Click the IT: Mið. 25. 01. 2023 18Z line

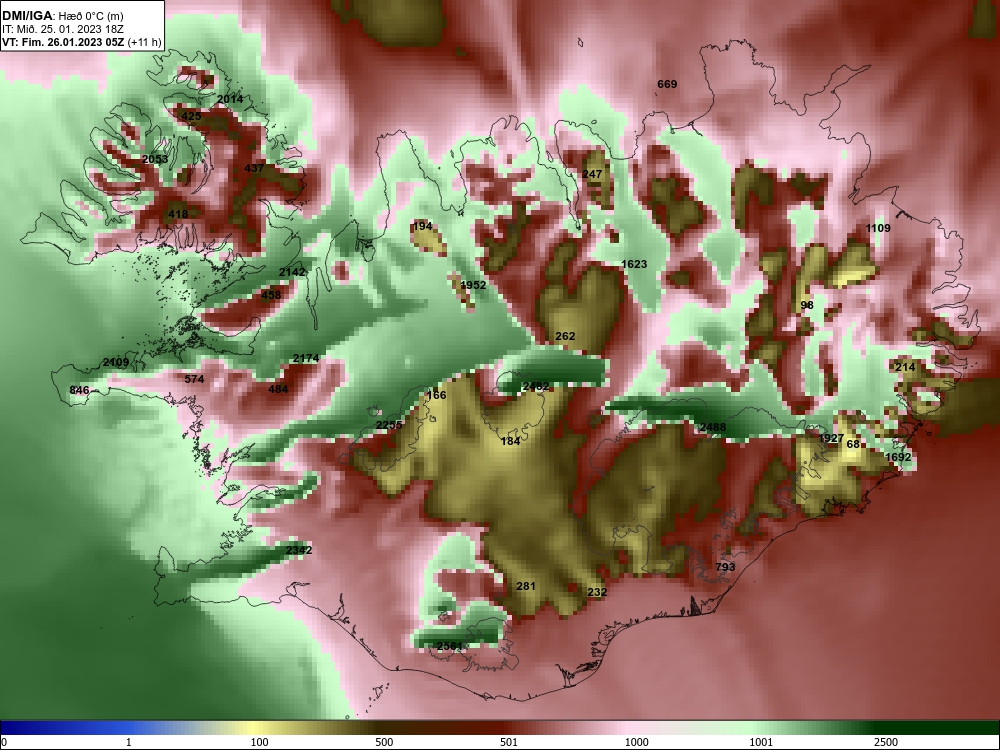tap(62, 29)
